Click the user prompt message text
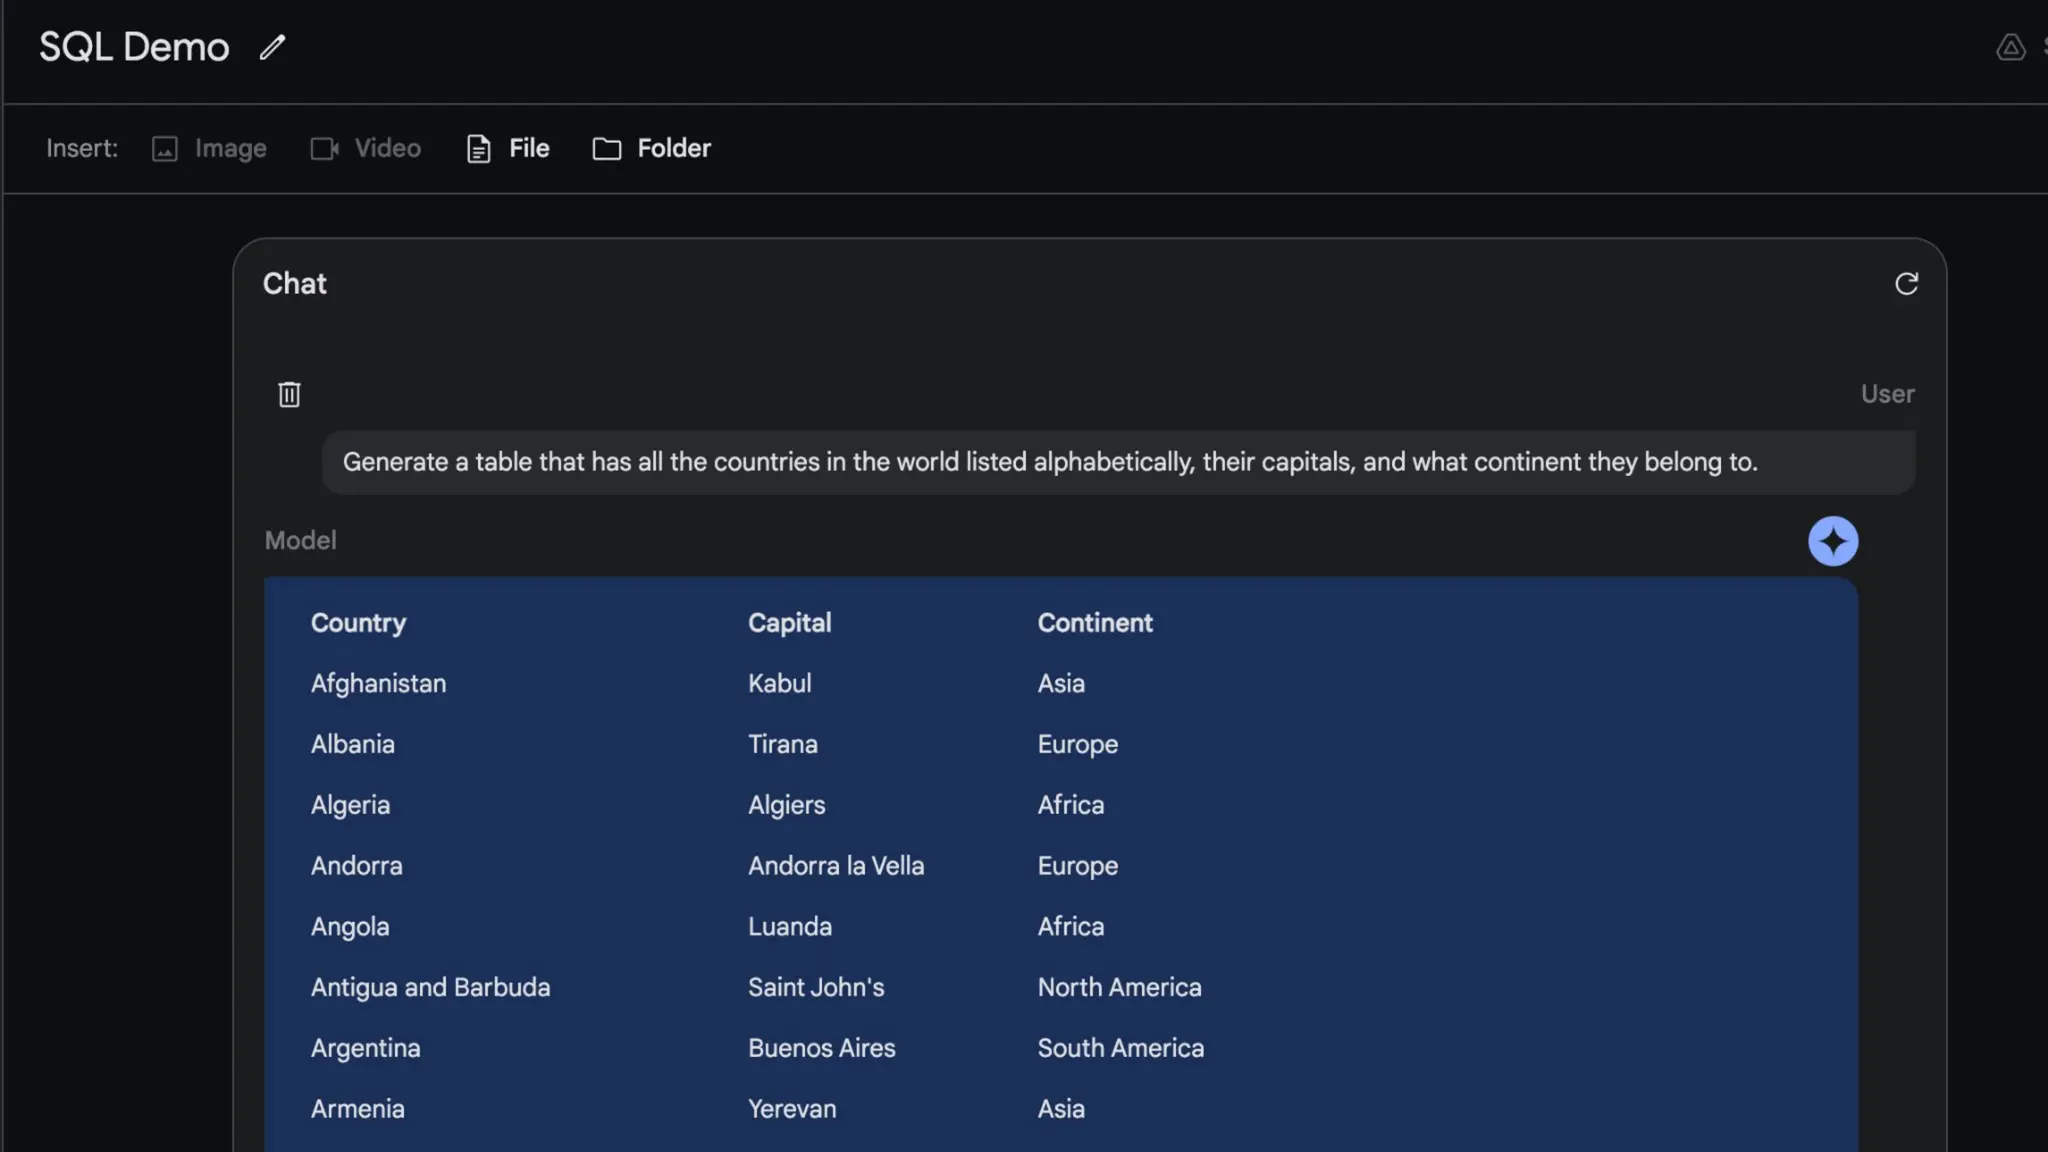 coord(1049,462)
